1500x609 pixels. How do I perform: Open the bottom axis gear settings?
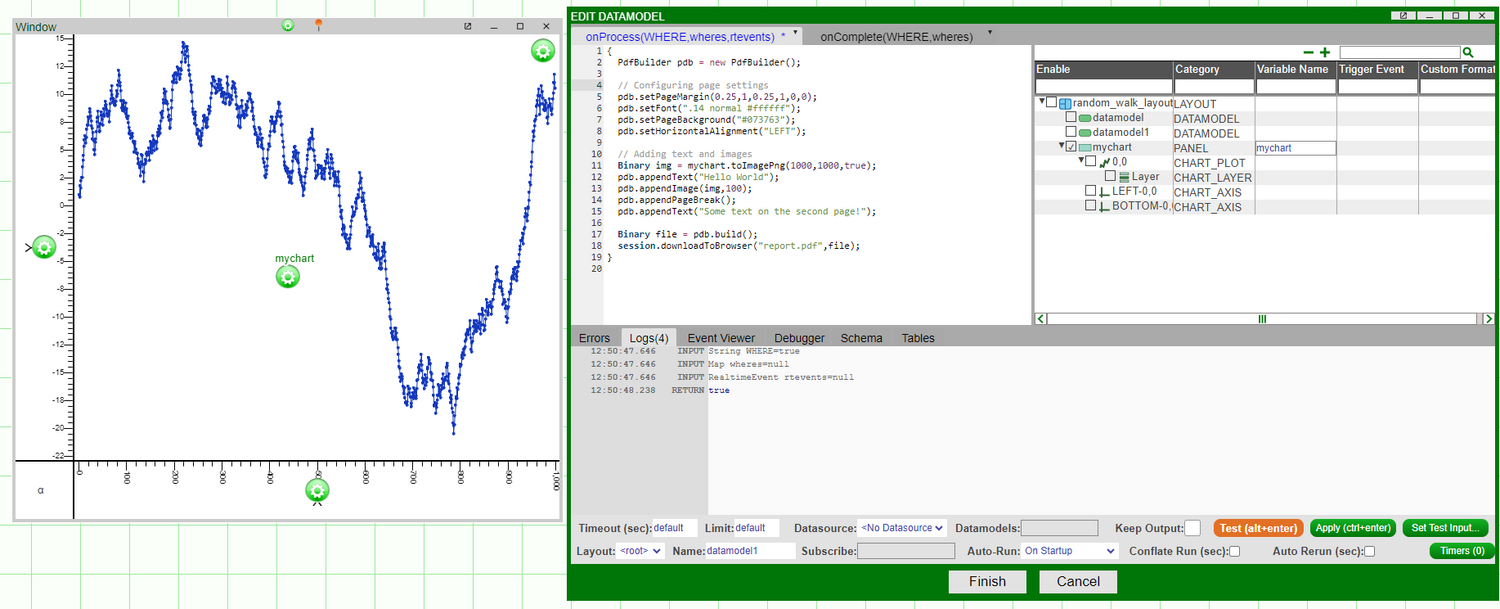[x=317, y=490]
